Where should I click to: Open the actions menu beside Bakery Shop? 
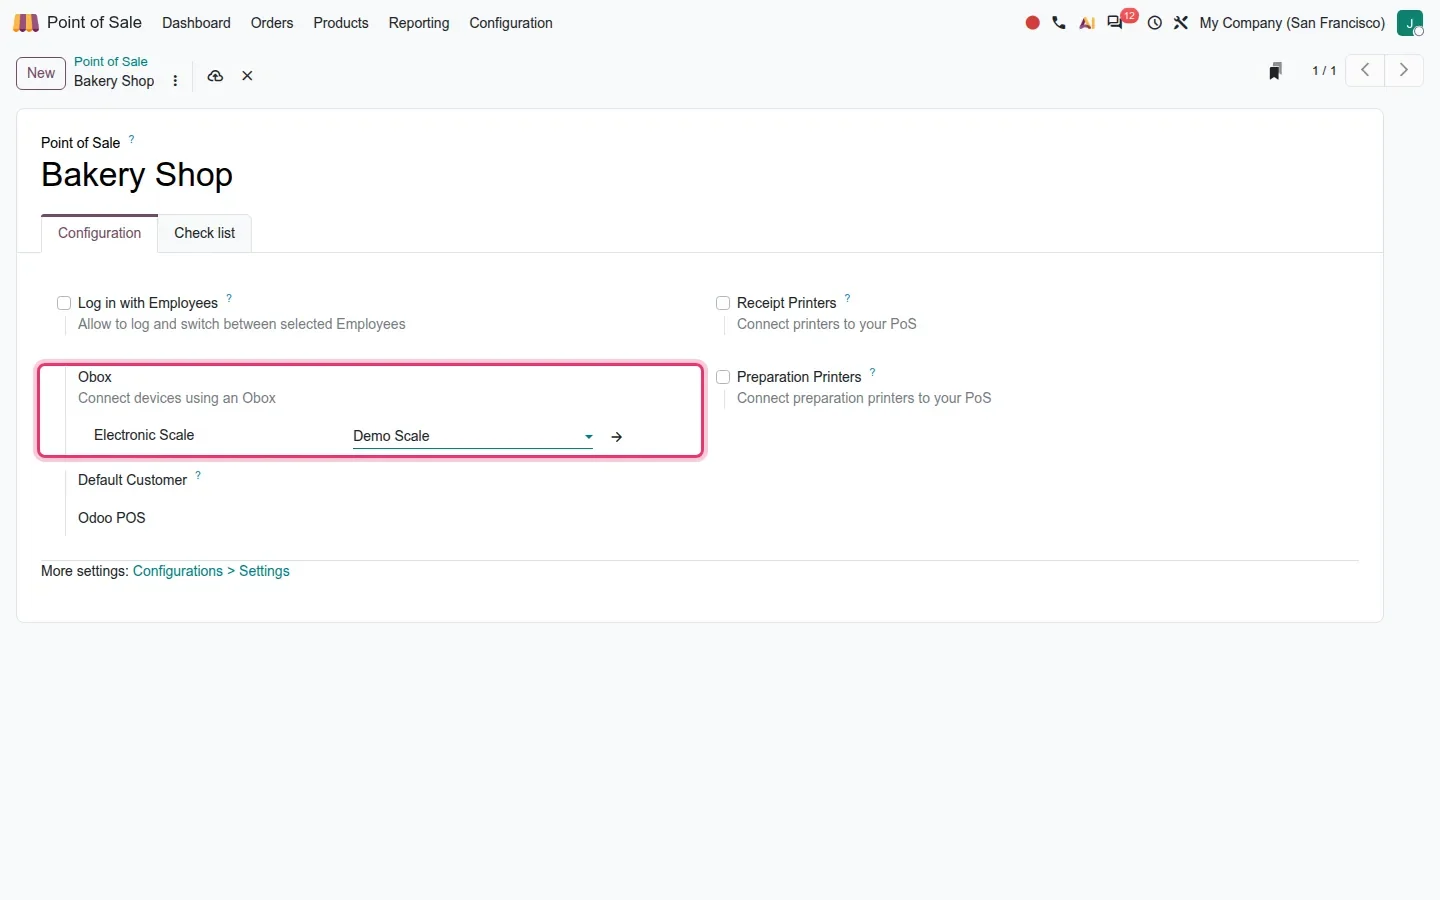pos(175,81)
